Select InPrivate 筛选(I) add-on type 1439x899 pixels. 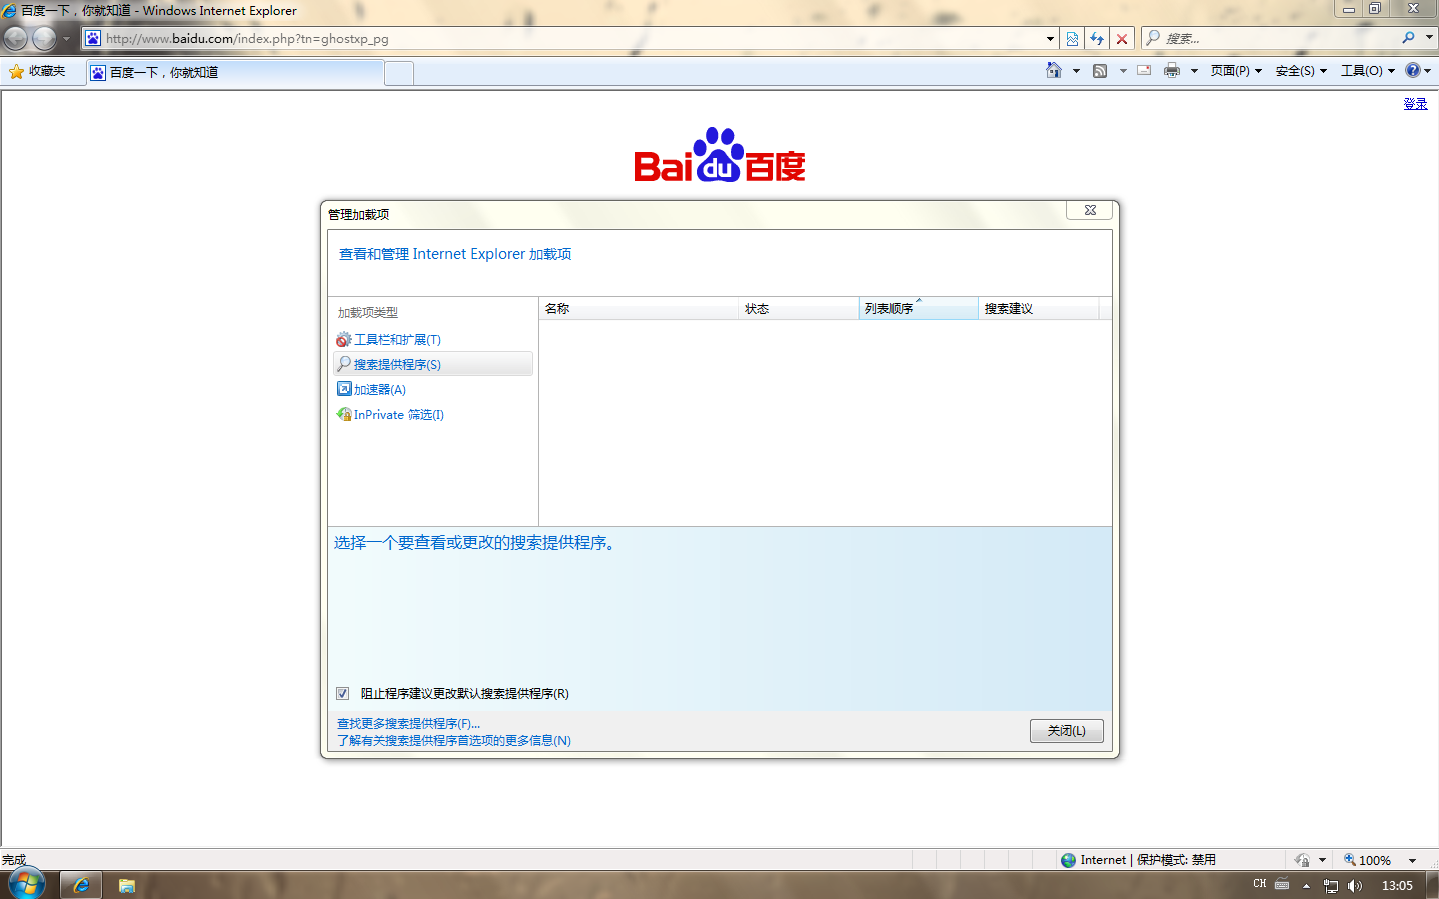coord(432,414)
